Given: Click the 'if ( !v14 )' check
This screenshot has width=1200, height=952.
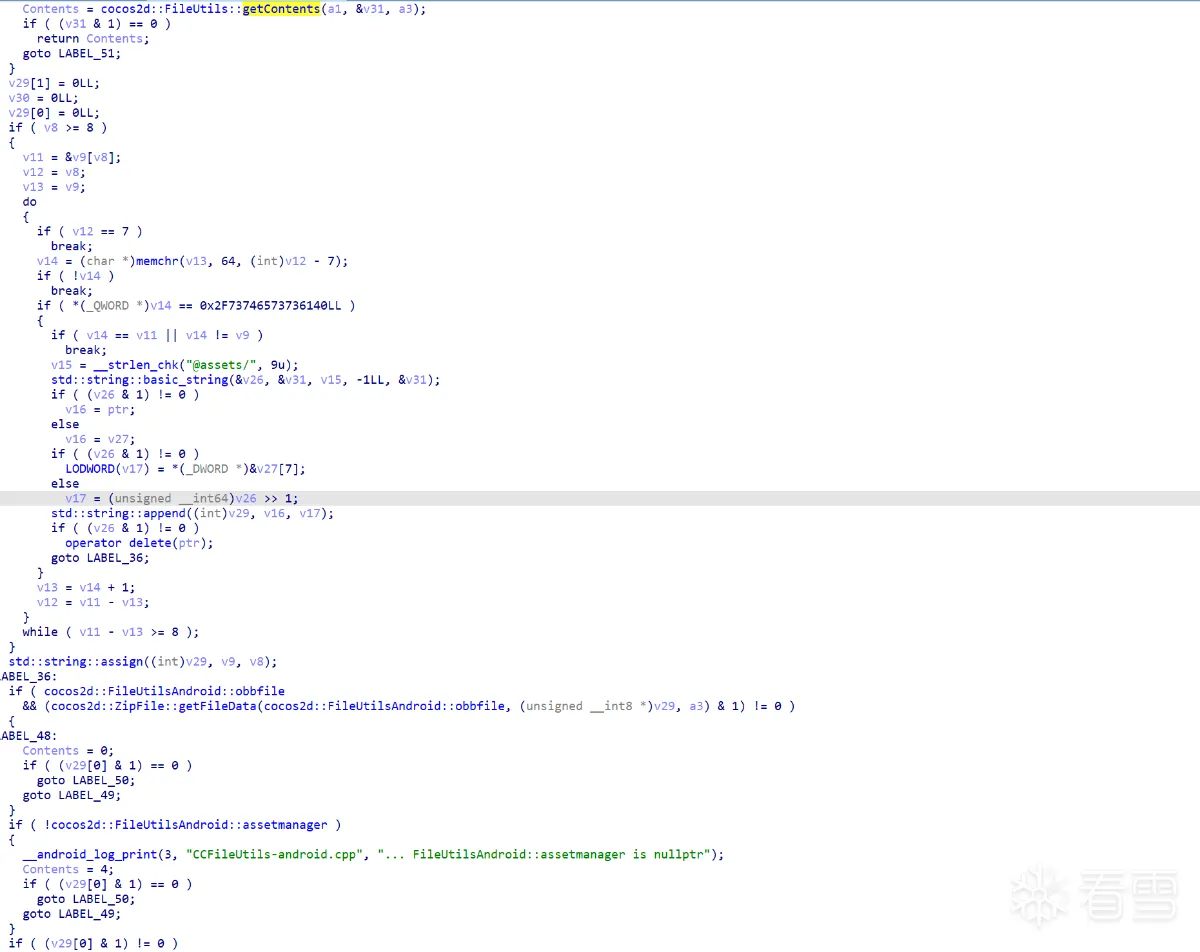Looking at the screenshot, I should (x=76, y=276).
